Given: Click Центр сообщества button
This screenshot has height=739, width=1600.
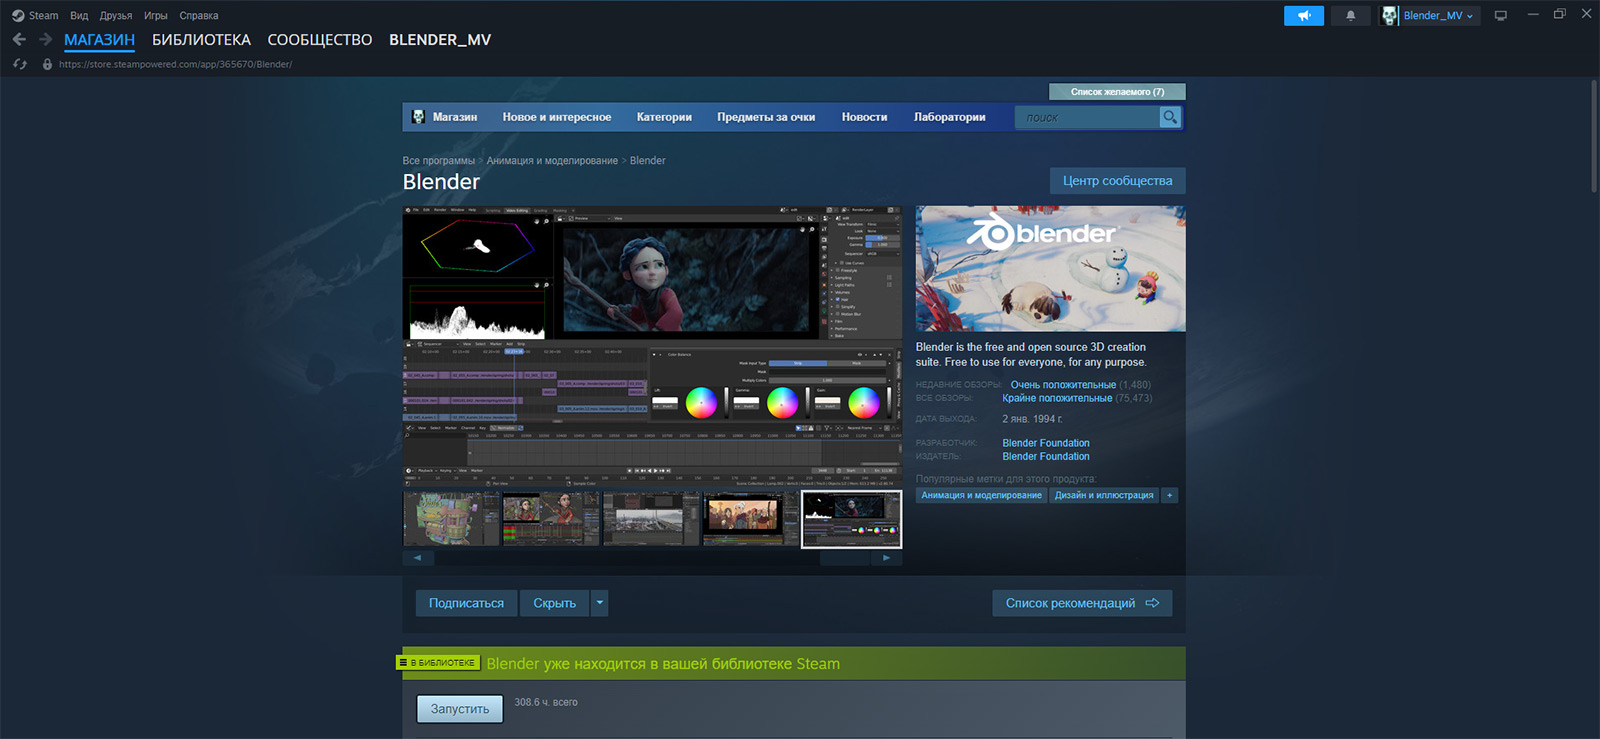Looking at the screenshot, I should (x=1117, y=181).
